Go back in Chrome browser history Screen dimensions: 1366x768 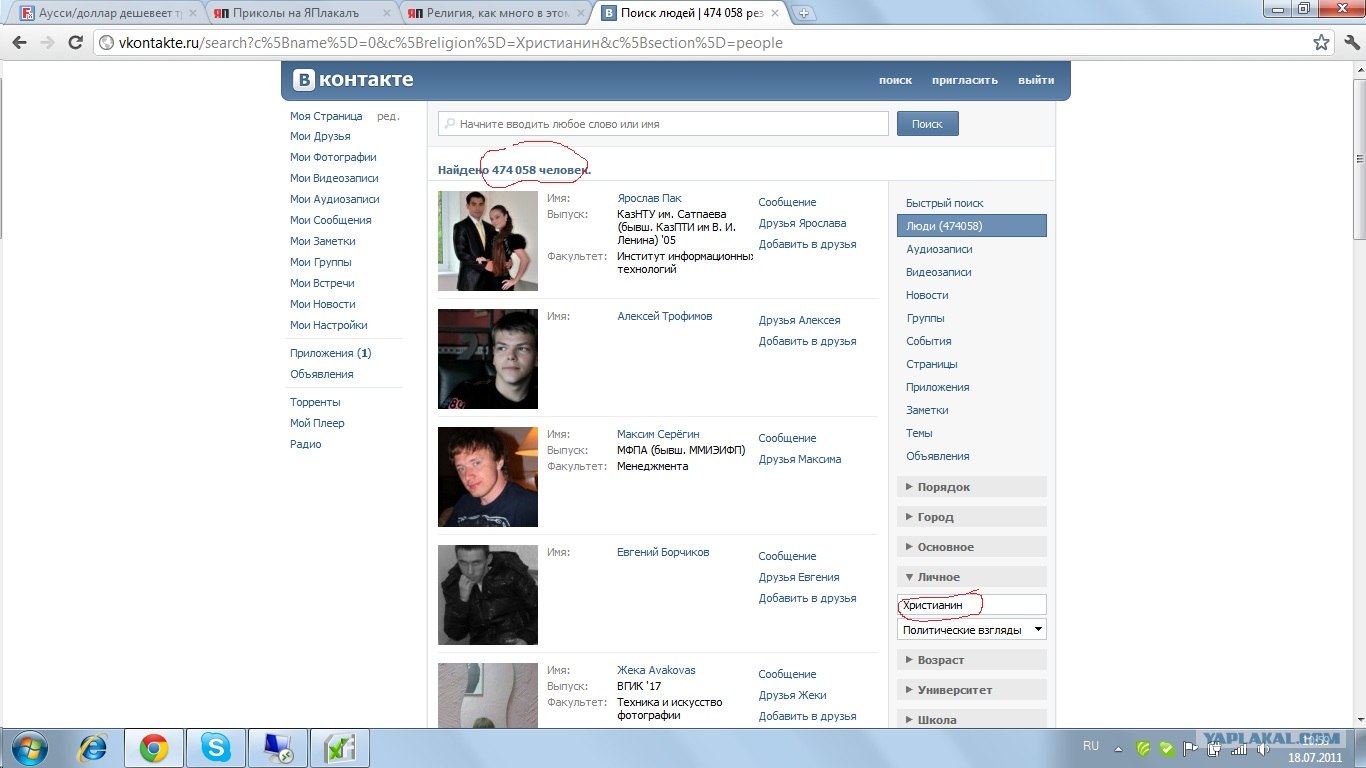pos(19,43)
